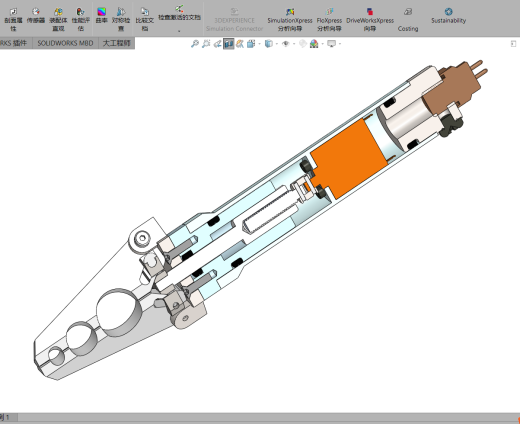Open the Curvature (曲率) display tool
Viewport: 520px width, 424px height.
[x=101, y=16]
